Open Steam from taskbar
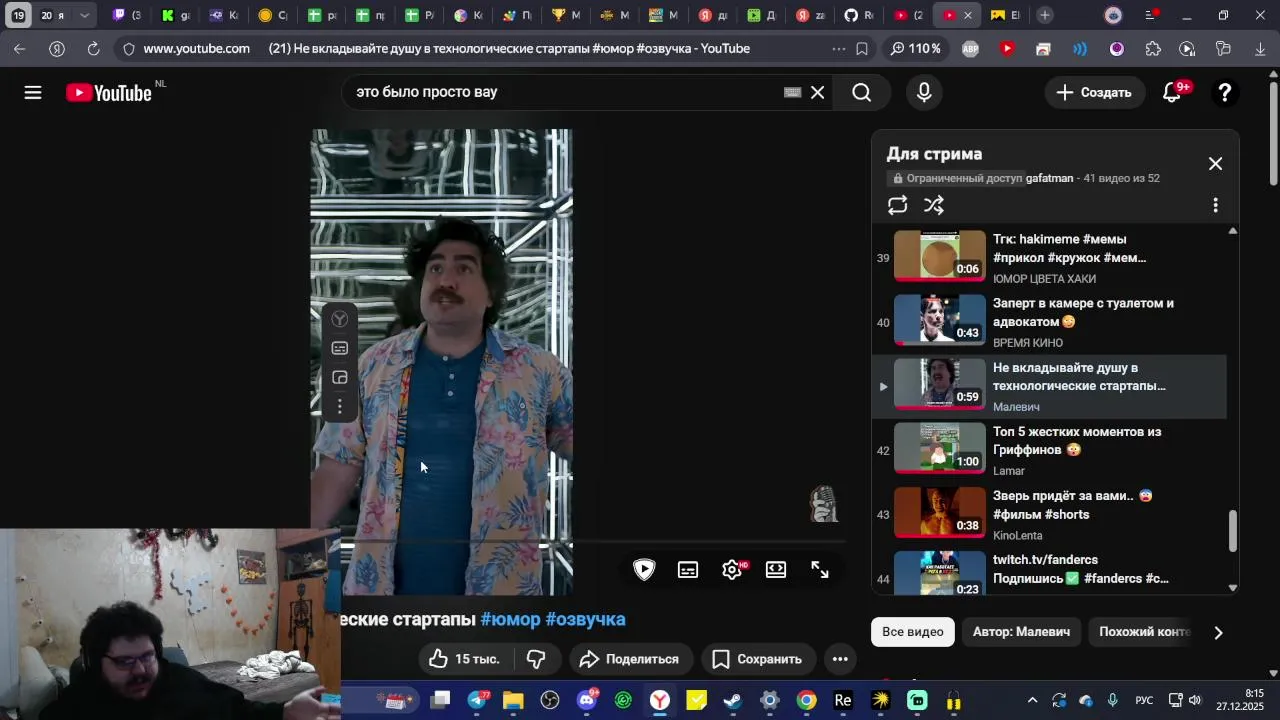 tap(732, 700)
